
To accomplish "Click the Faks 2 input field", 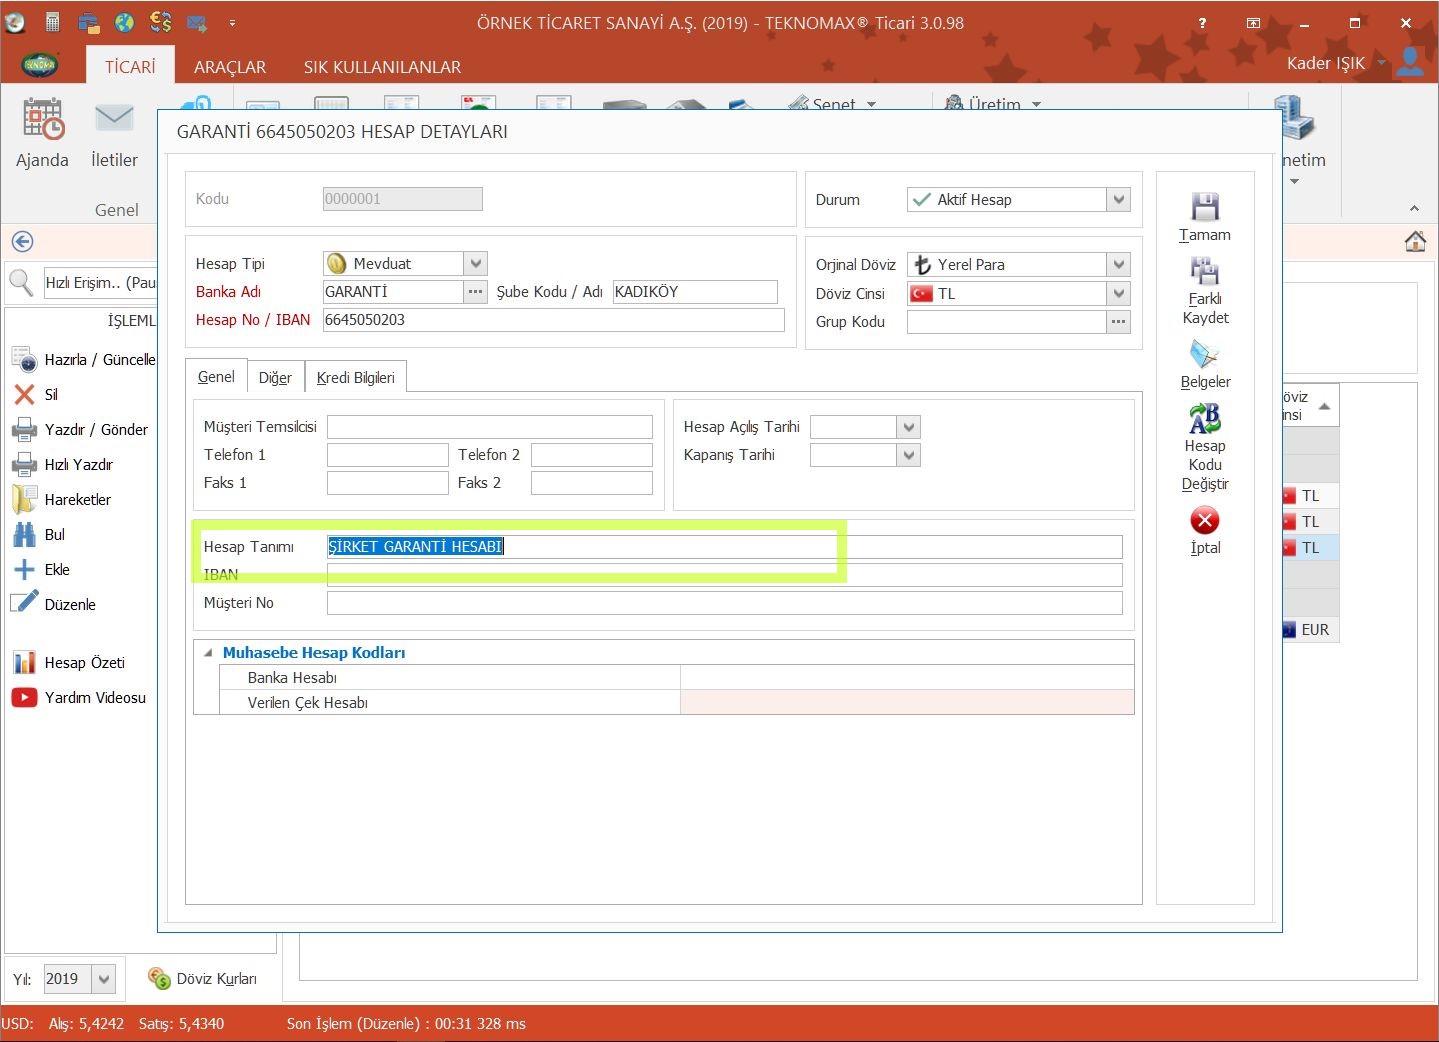I will 592,483.
